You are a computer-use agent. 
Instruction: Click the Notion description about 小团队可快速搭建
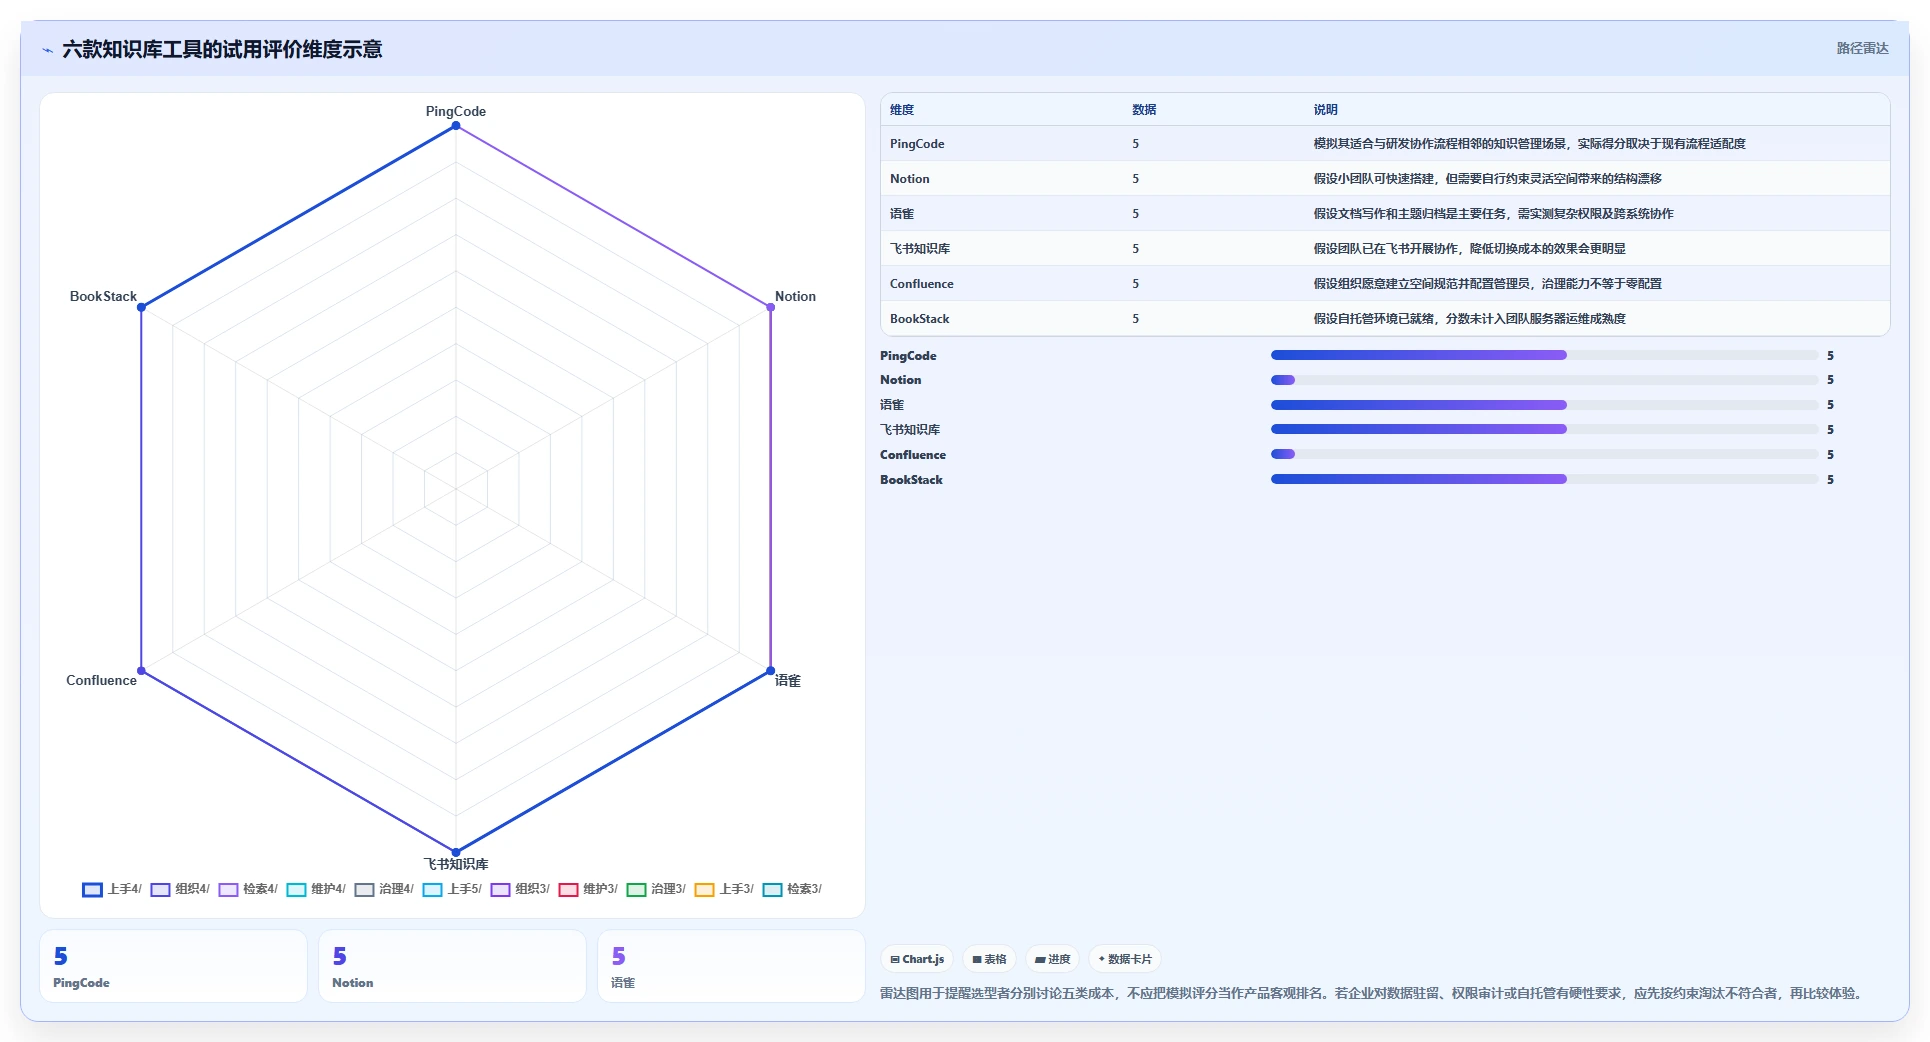(x=1487, y=179)
